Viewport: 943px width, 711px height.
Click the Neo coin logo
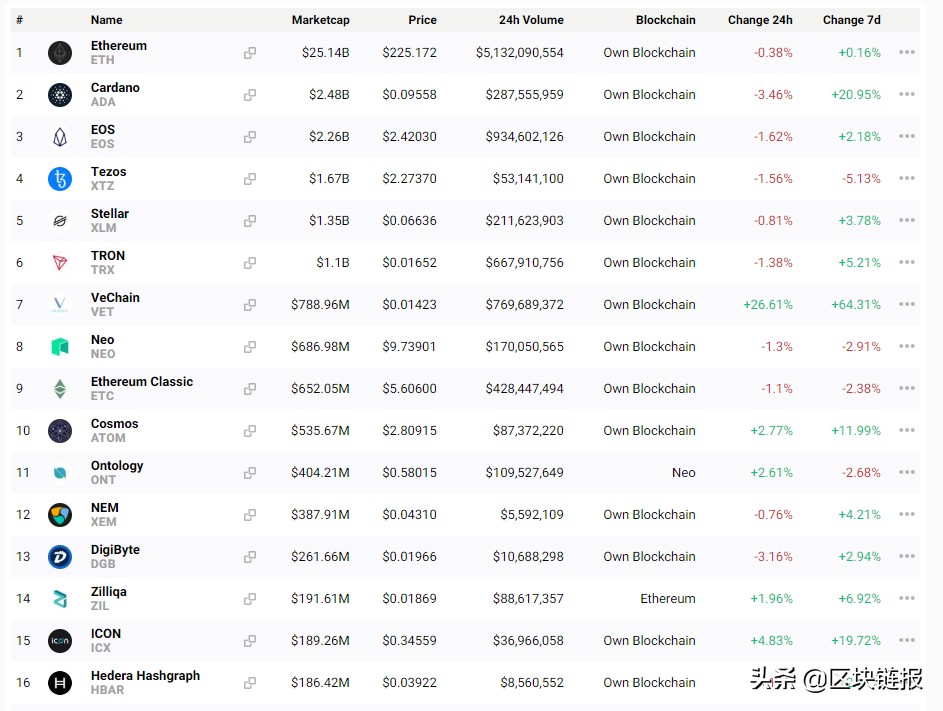coord(60,347)
